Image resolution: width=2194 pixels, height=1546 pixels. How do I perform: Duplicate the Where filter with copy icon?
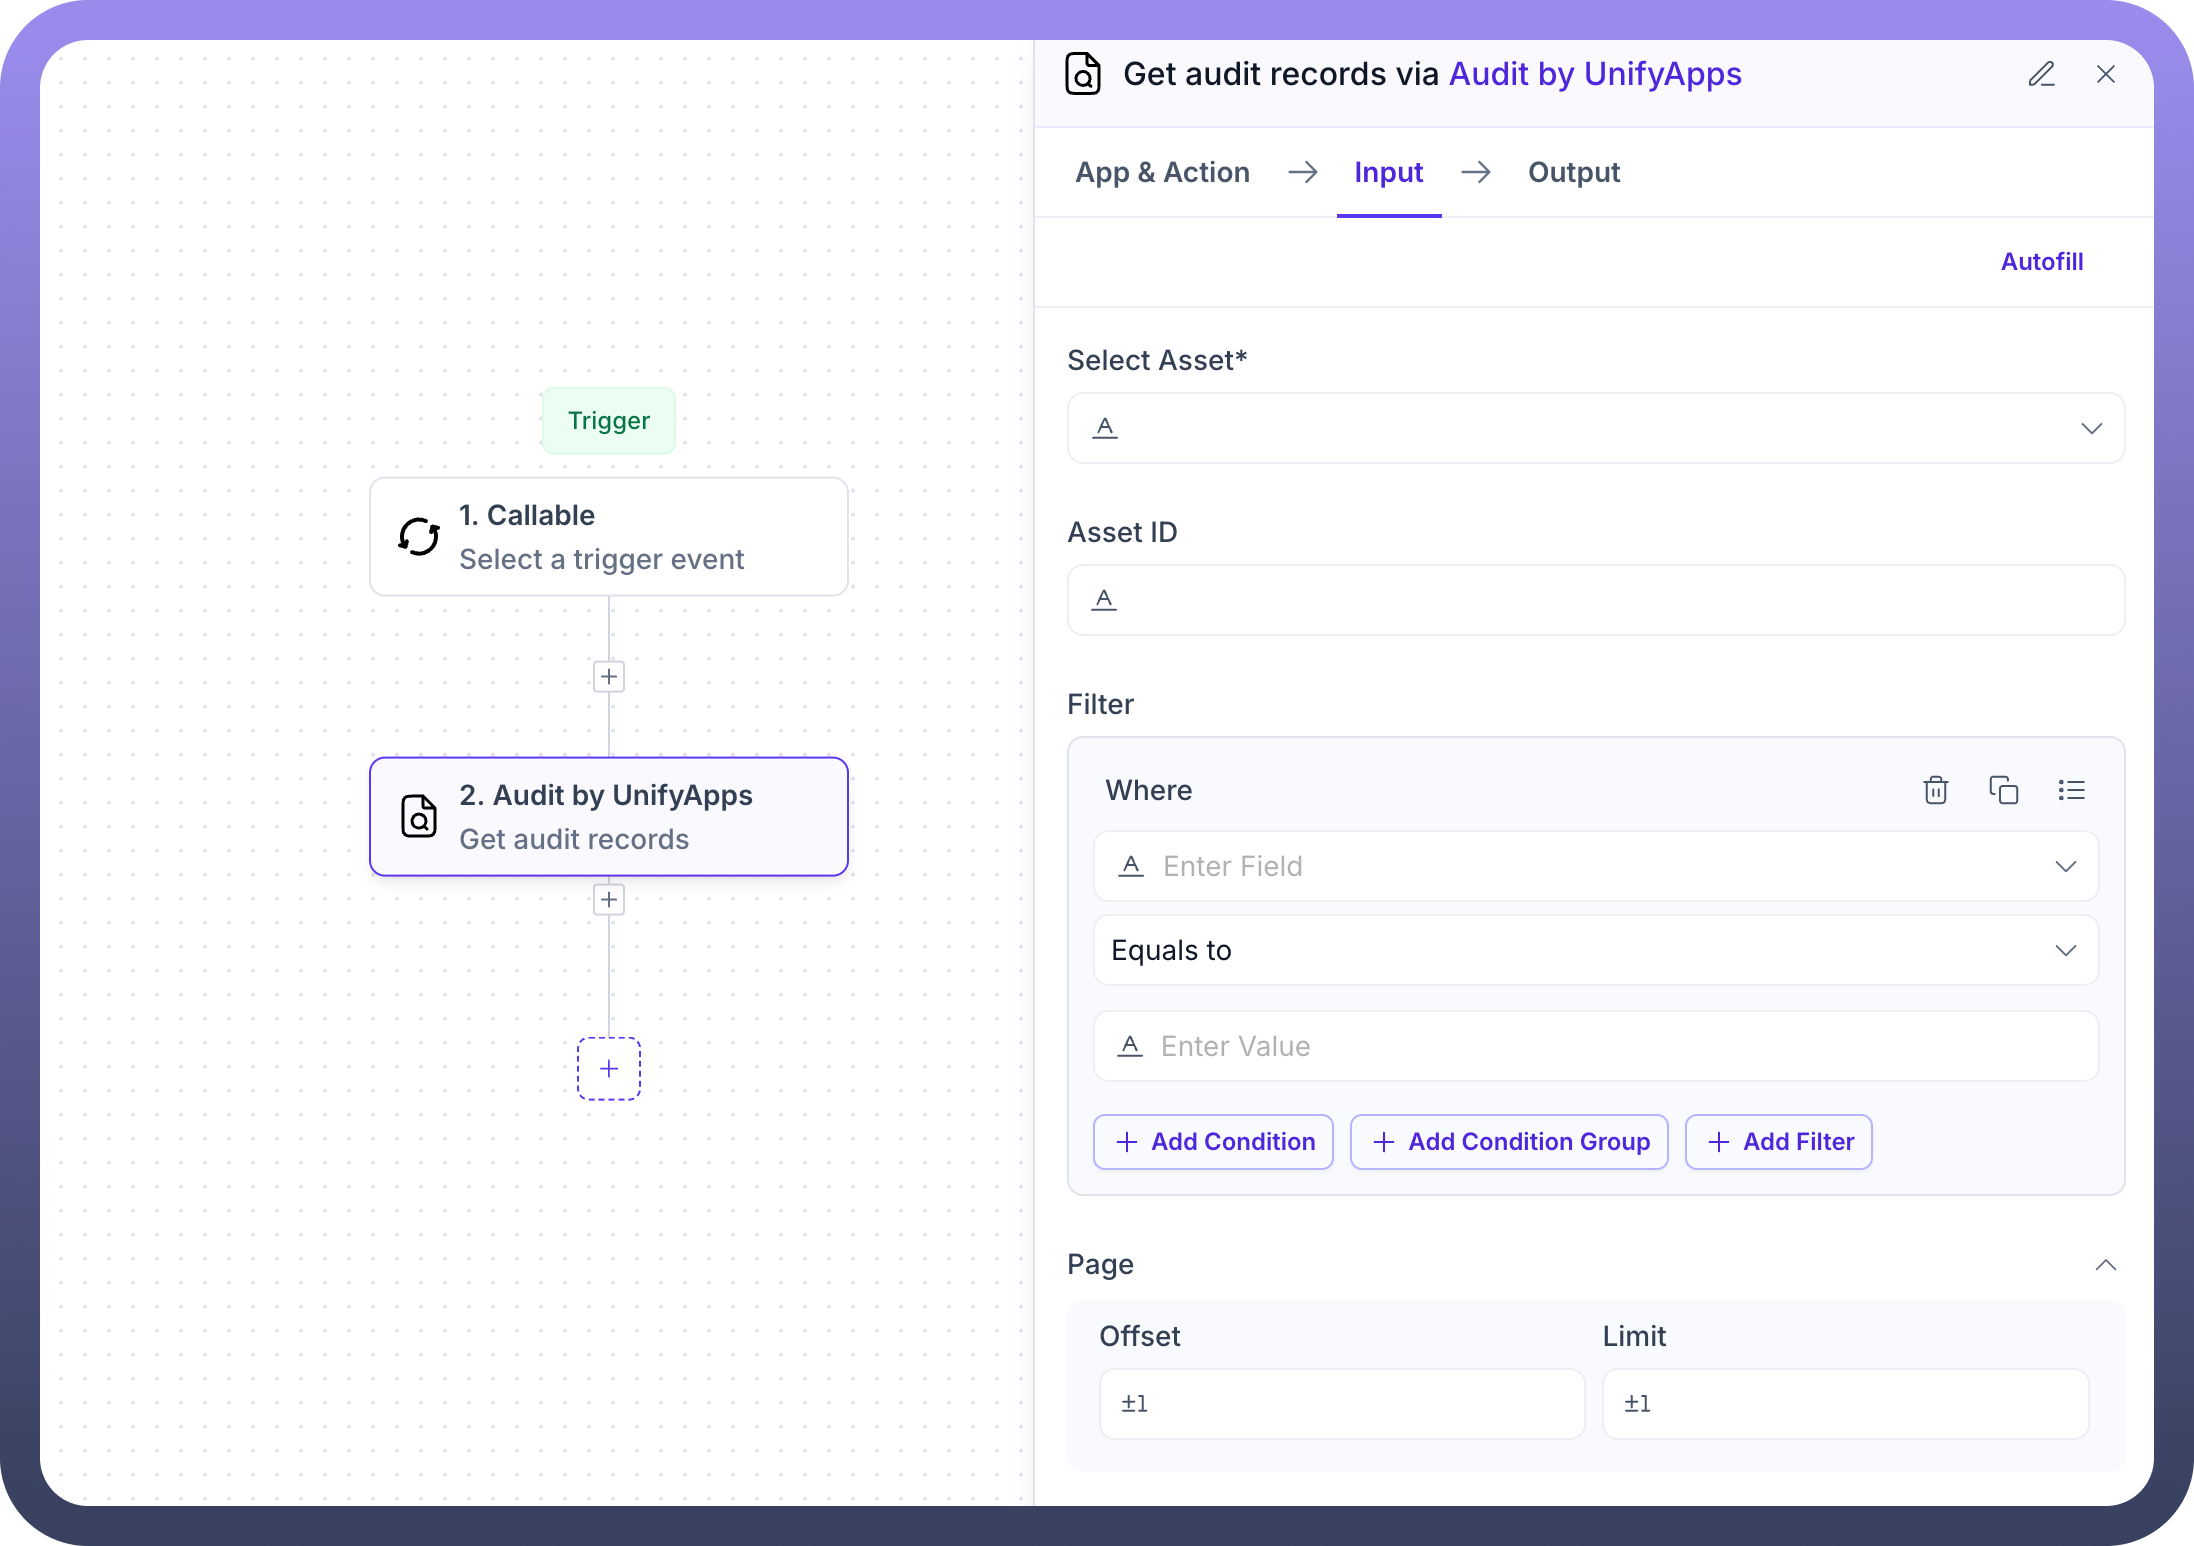(2003, 790)
